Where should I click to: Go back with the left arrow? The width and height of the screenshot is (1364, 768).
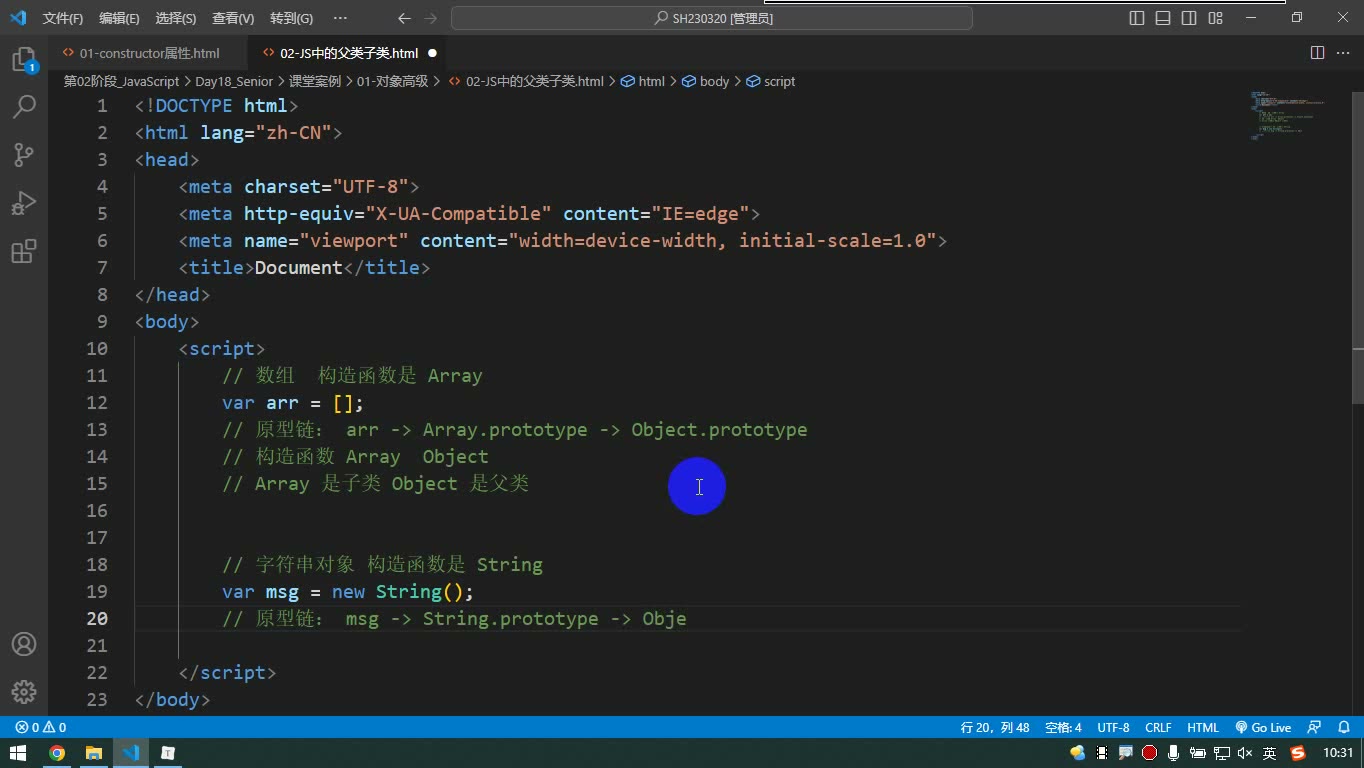click(404, 18)
